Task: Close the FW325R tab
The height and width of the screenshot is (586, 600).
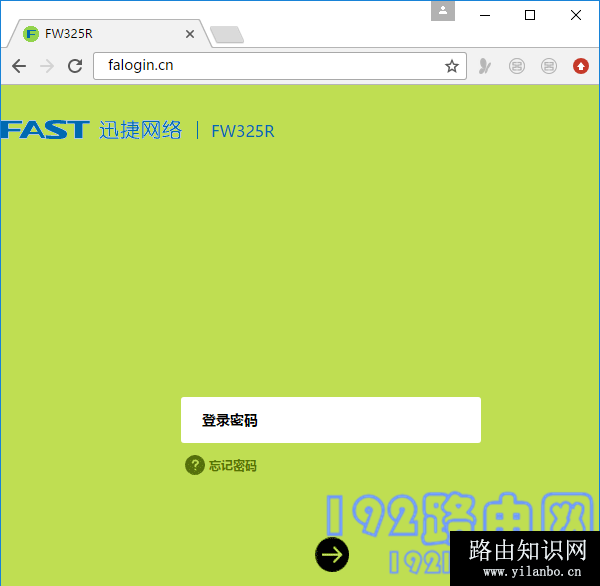Action: pyautogui.click(x=190, y=34)
